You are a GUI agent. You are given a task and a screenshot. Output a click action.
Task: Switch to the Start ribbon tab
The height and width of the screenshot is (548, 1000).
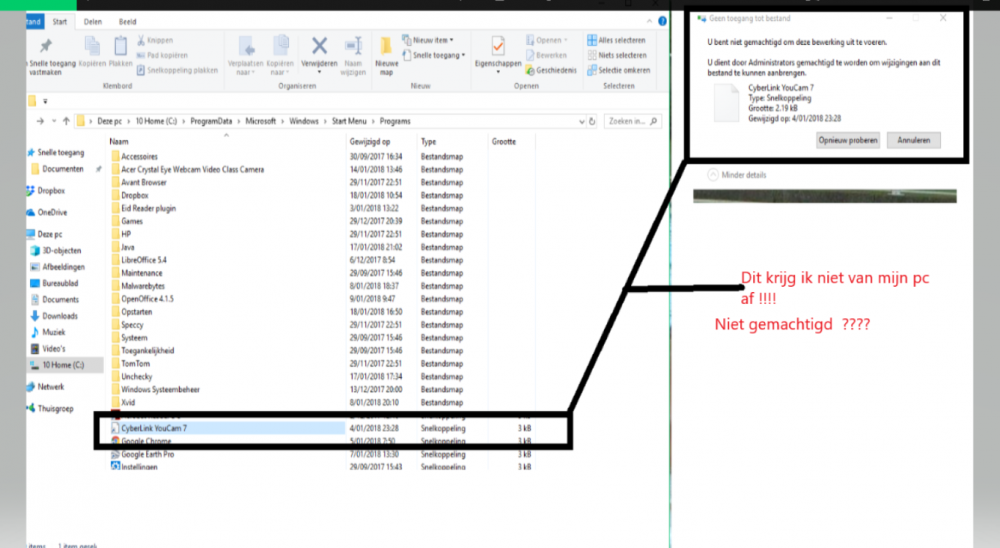pyautogui.click(x=60, y=22)
